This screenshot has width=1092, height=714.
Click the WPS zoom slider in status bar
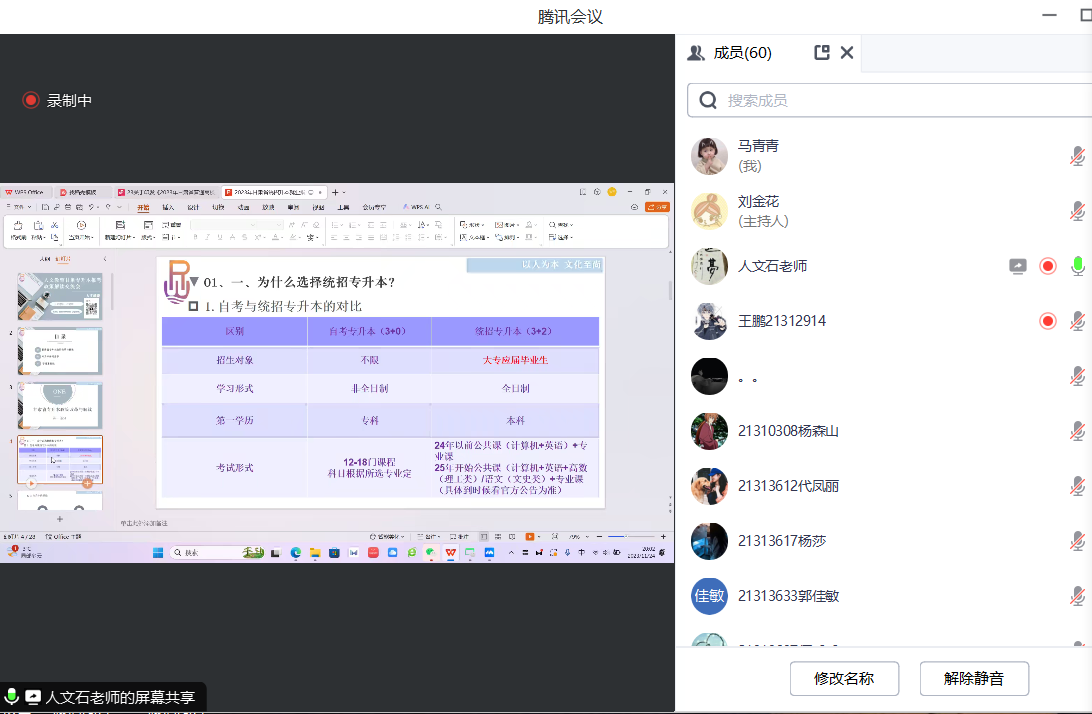point(625,537)
